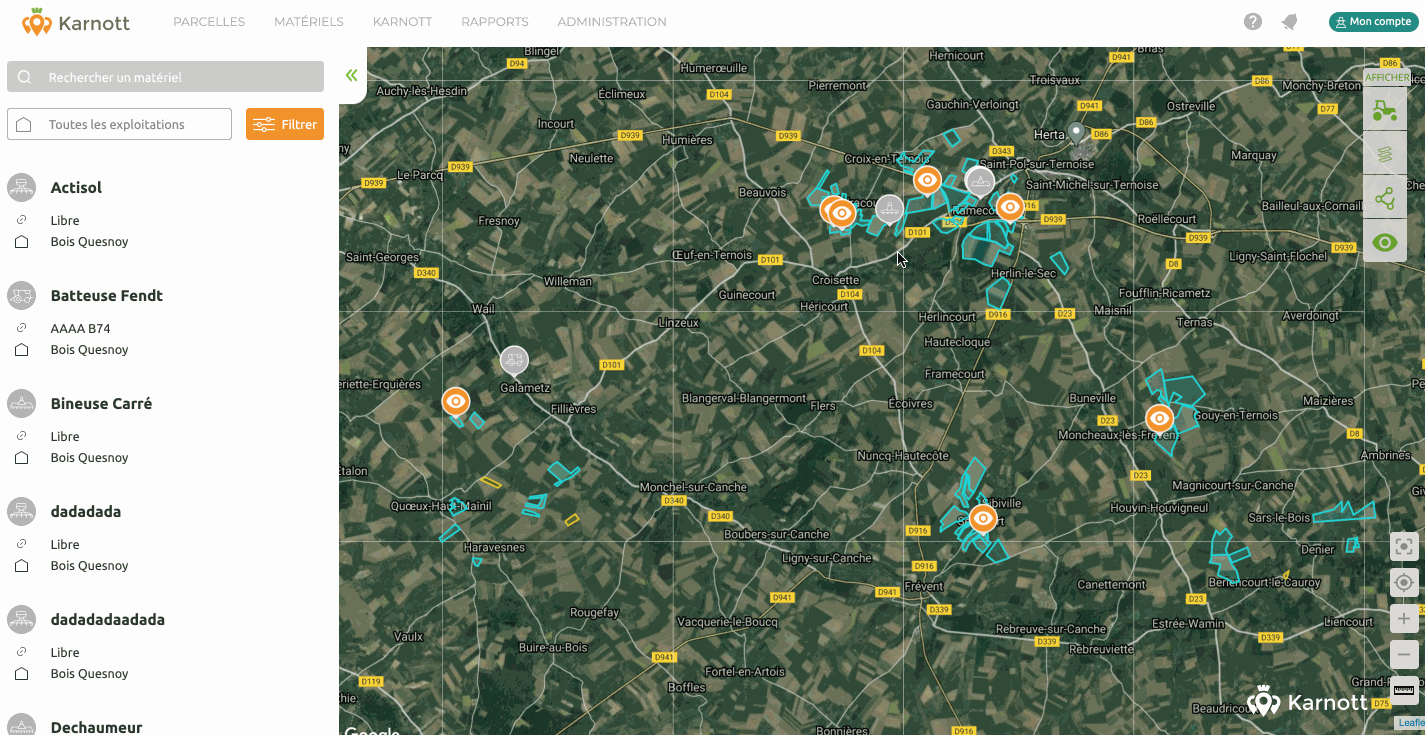
Task: Click the orange eye marker near Moncheaux-lès-Frévent
Action: pyautogui.click(x=1159, y=418)
